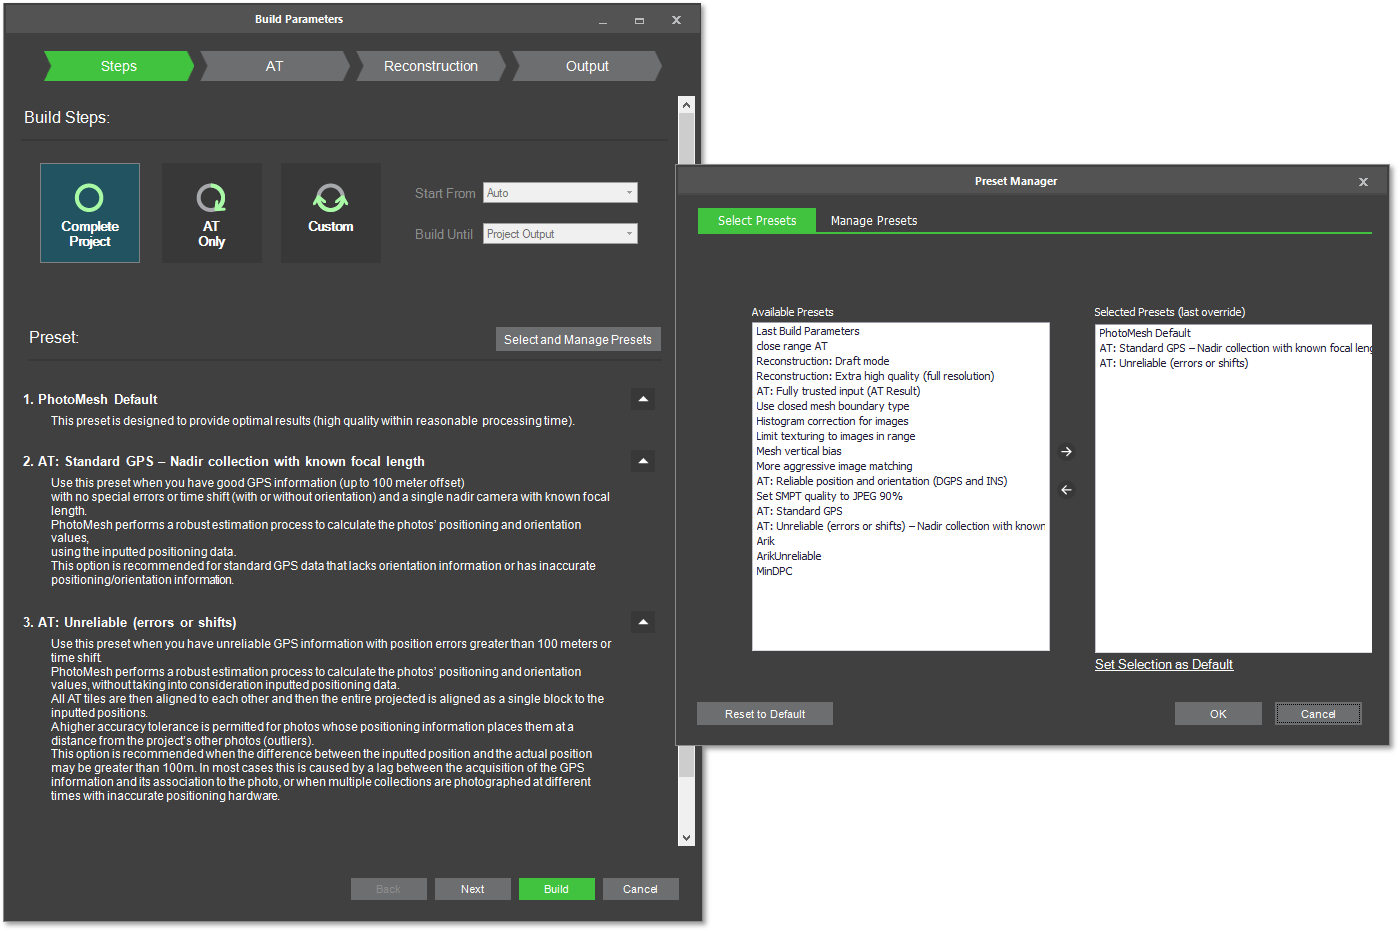Go to the Output wizard tab

coord(587,66)
